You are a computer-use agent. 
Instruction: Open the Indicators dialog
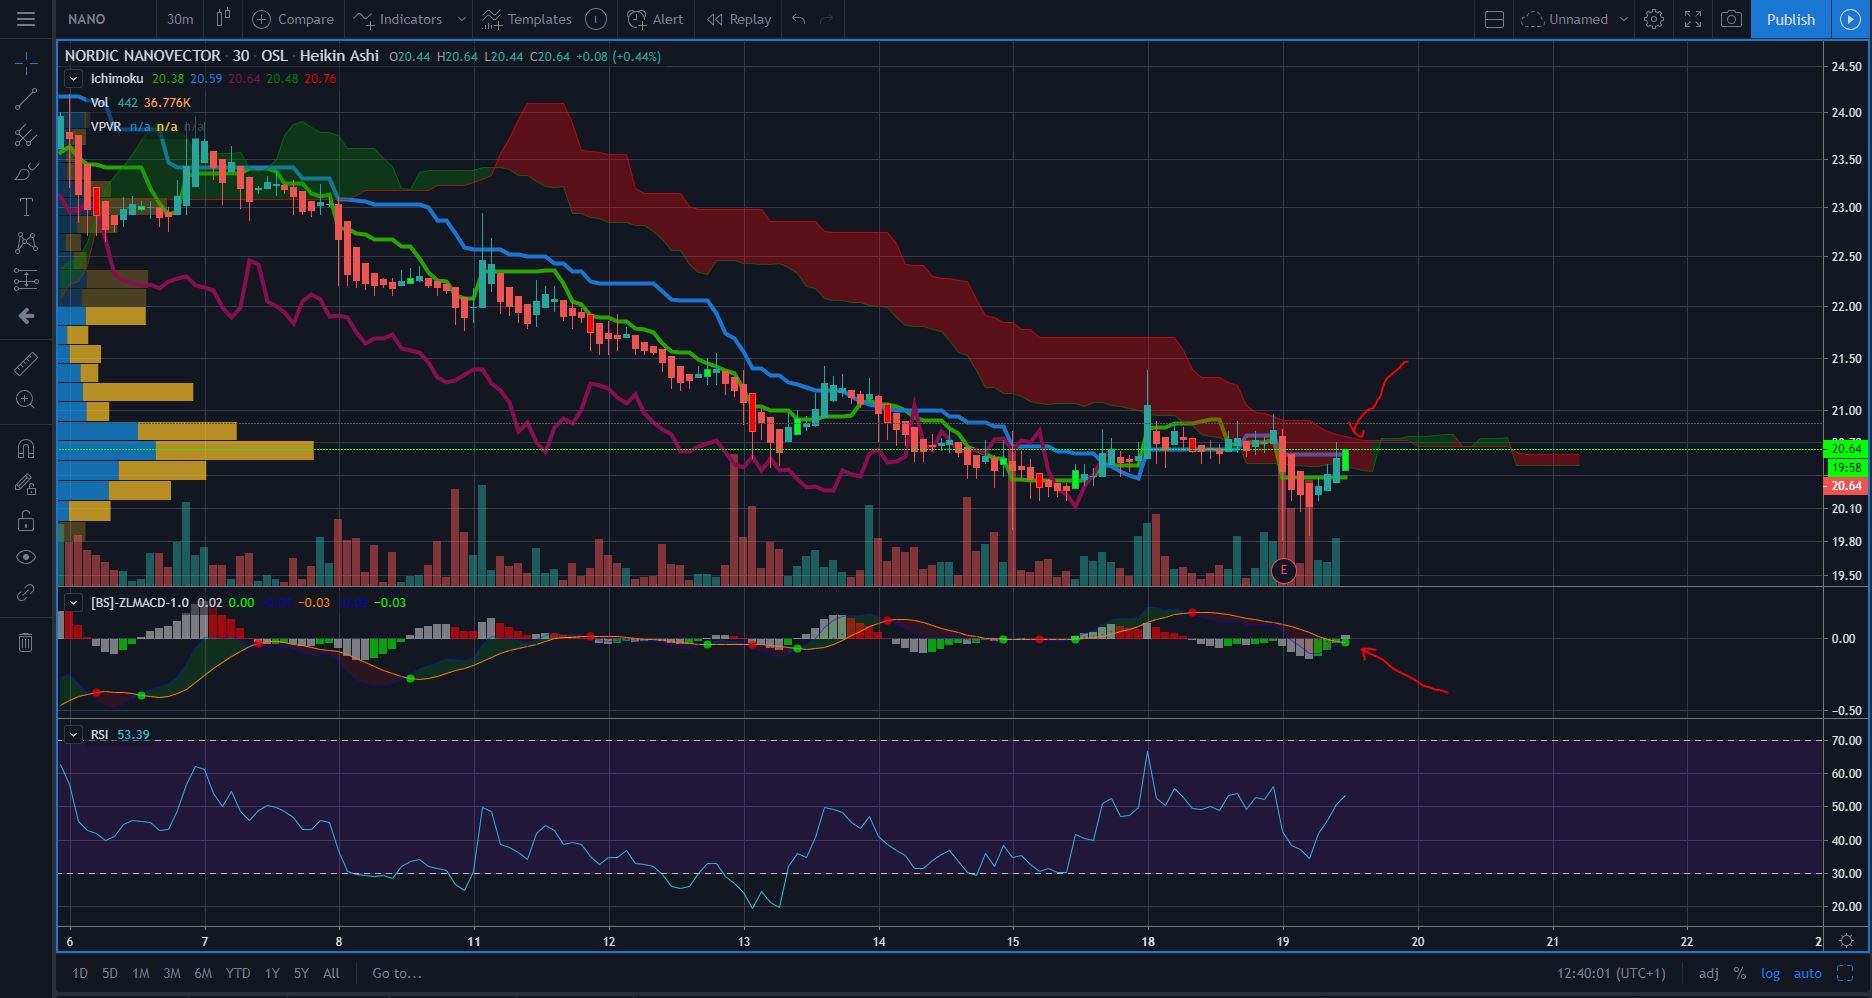click(399, 19)
